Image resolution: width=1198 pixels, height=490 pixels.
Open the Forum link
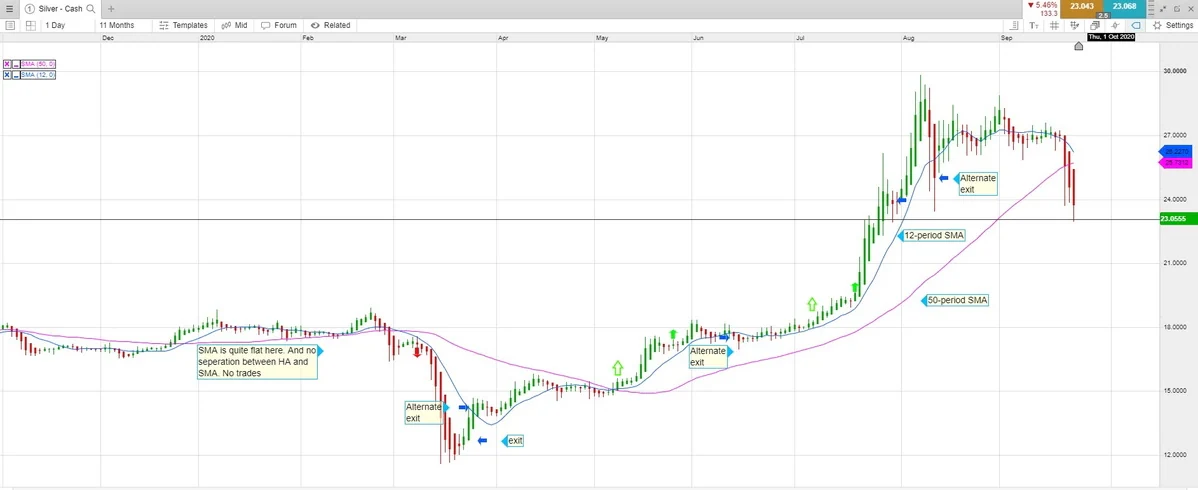click(x=280, y=25)
